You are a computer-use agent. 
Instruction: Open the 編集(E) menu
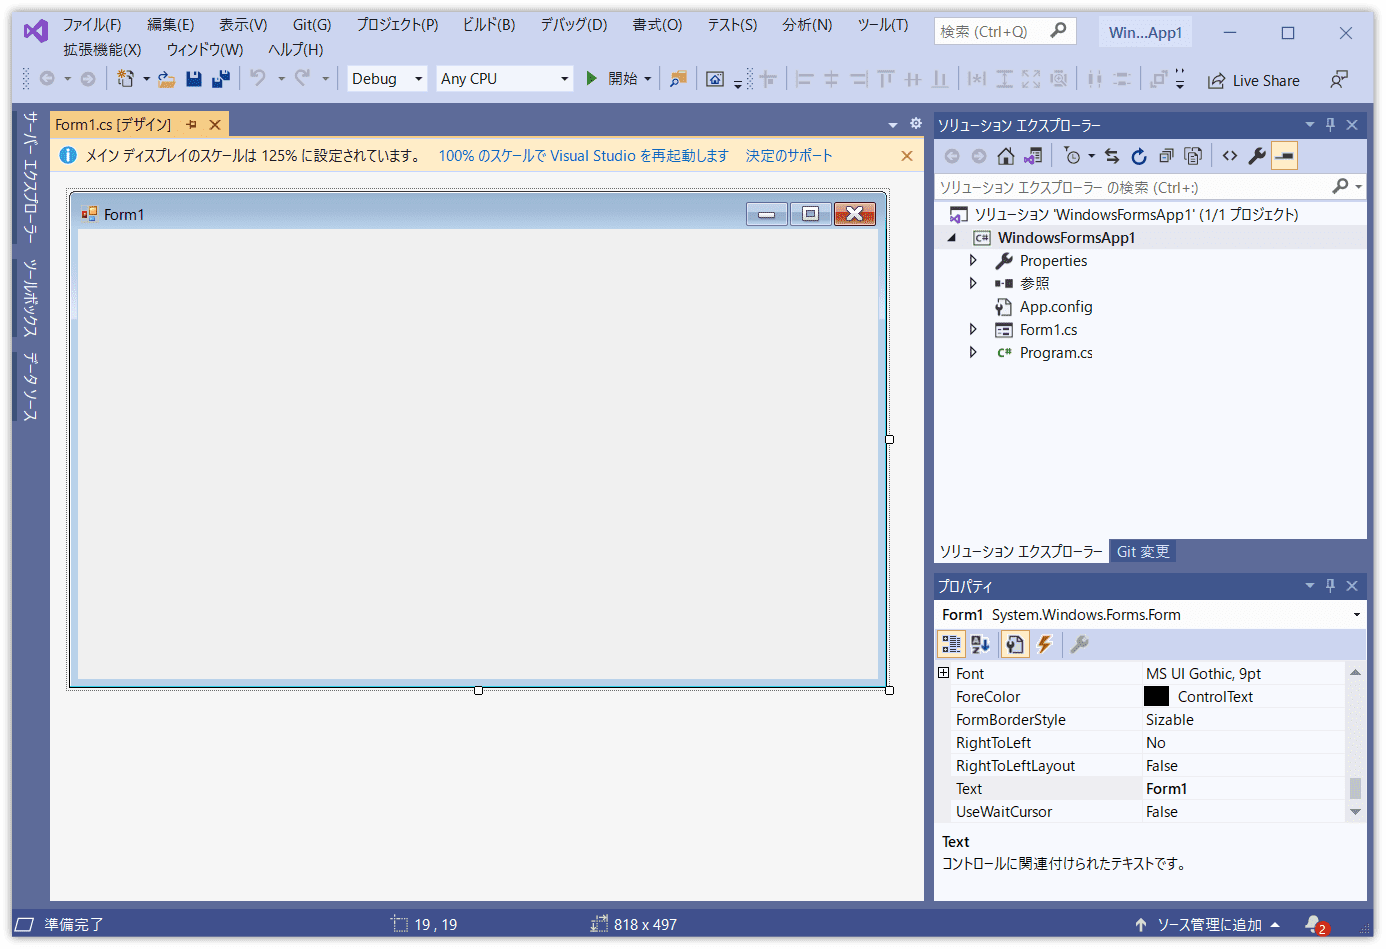[171, 25]
